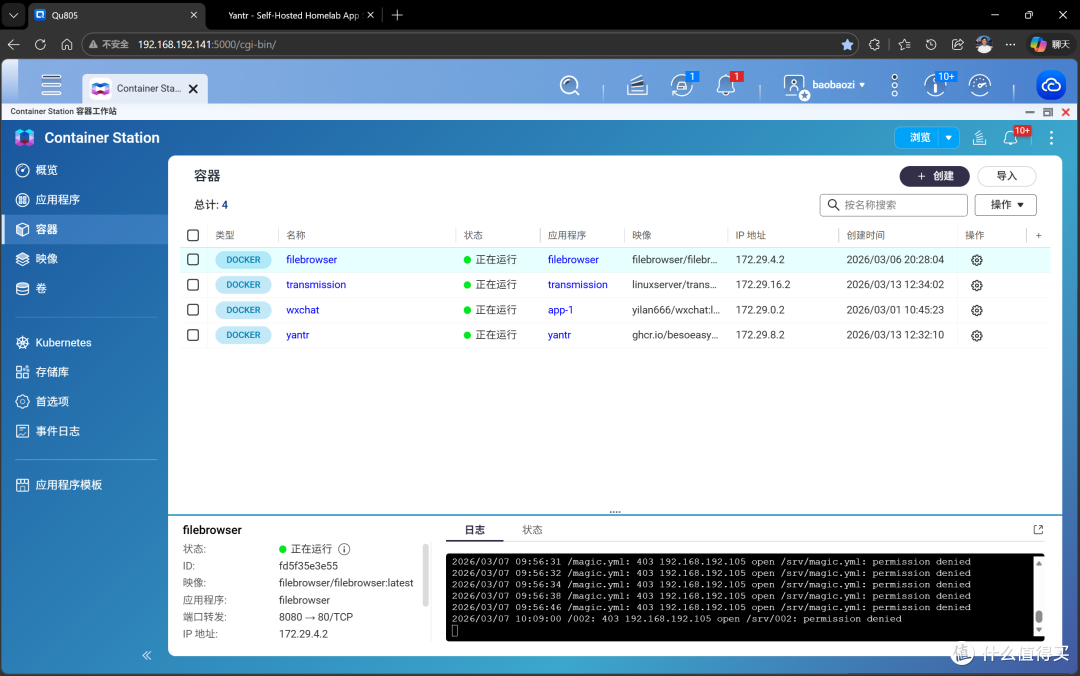Open a new browser tab
This screenshot has width=1080, height=676.
point(397,15)
